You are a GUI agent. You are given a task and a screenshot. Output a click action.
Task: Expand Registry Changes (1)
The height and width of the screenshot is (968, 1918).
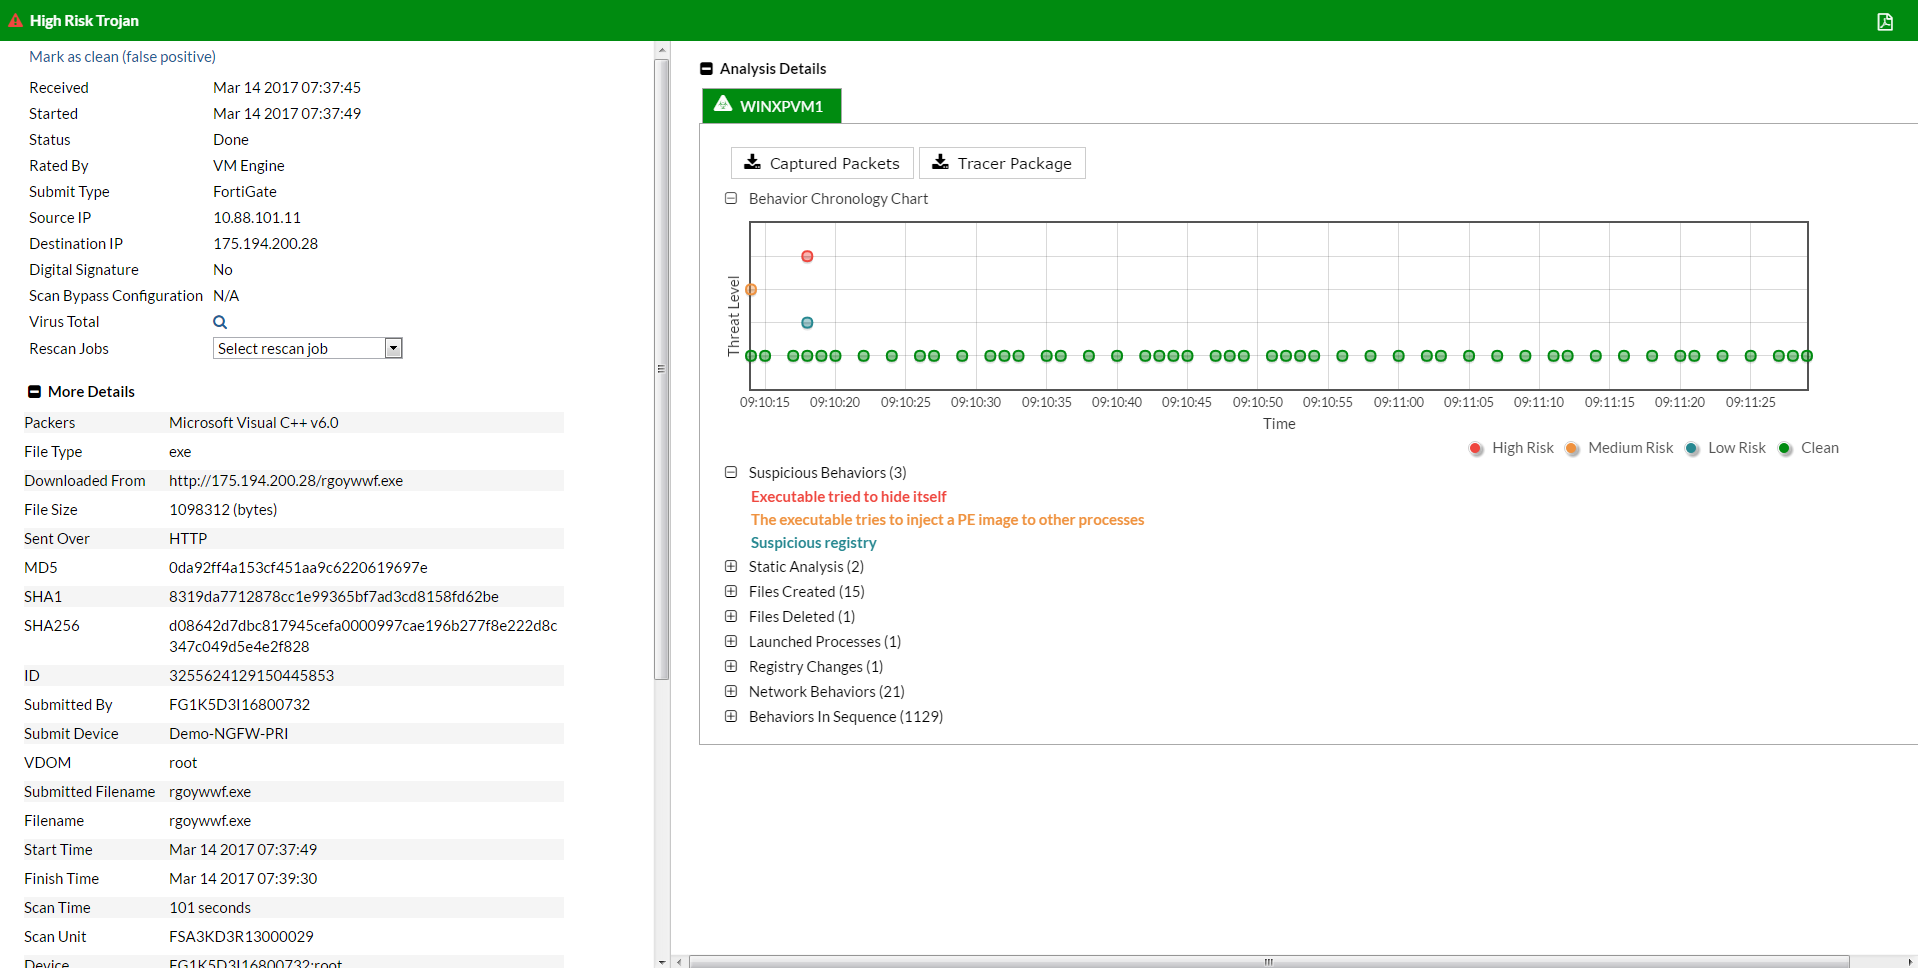tap(731, 666)
